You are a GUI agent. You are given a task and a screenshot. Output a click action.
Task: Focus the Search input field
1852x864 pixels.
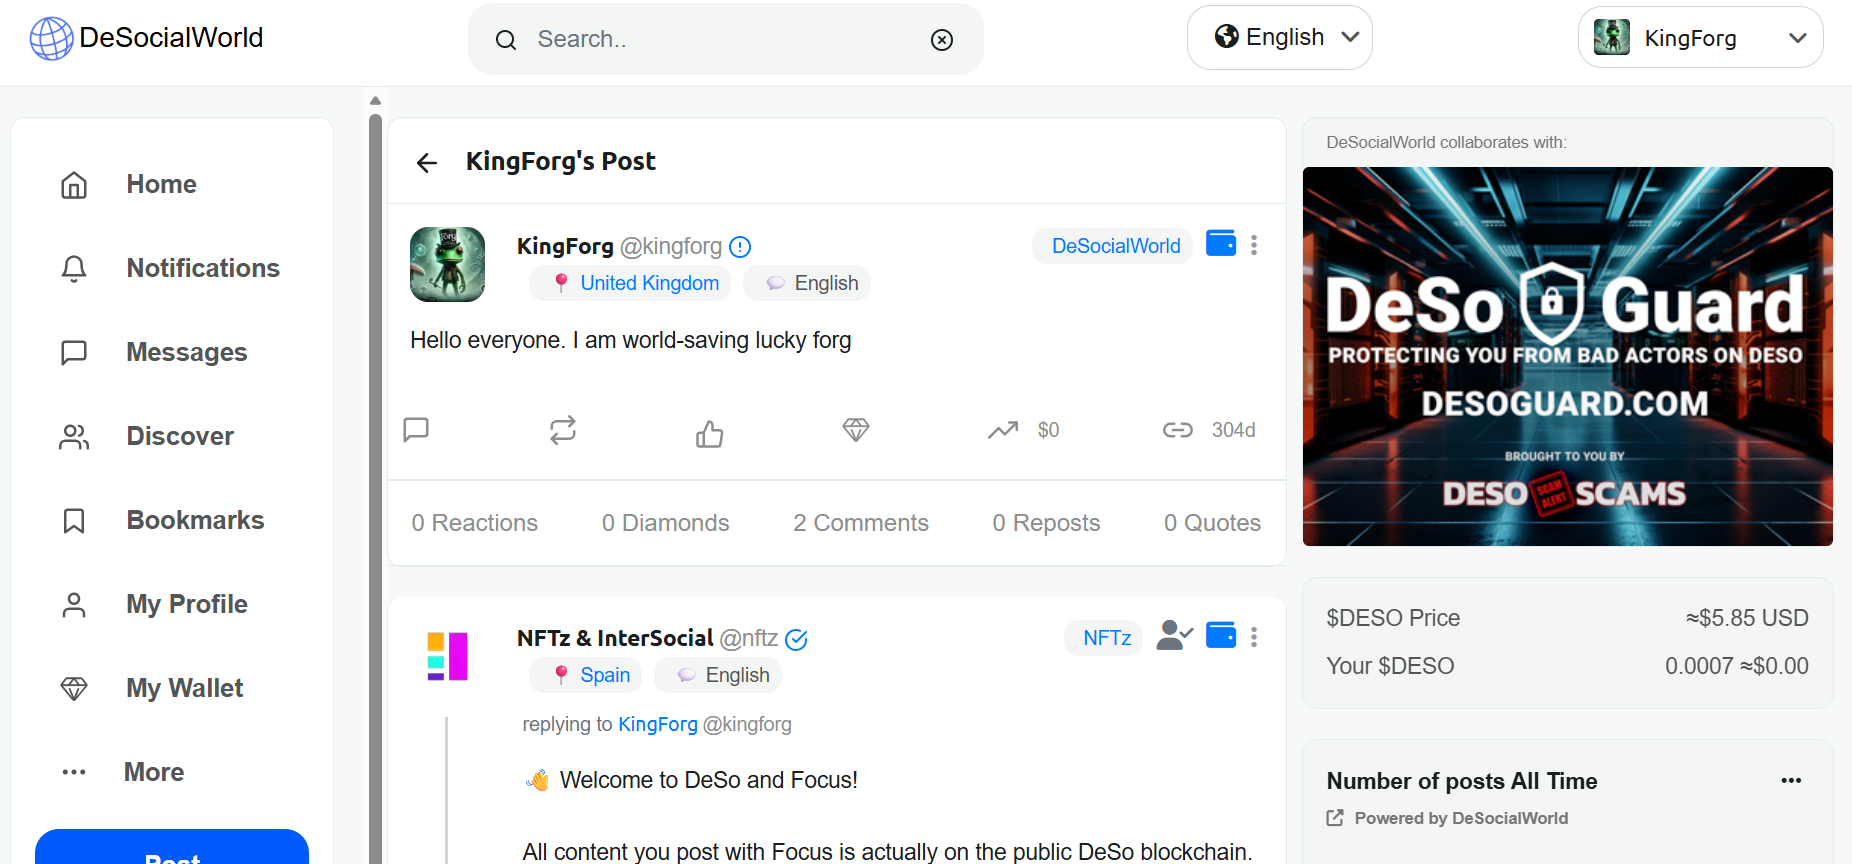click(725, 39)
